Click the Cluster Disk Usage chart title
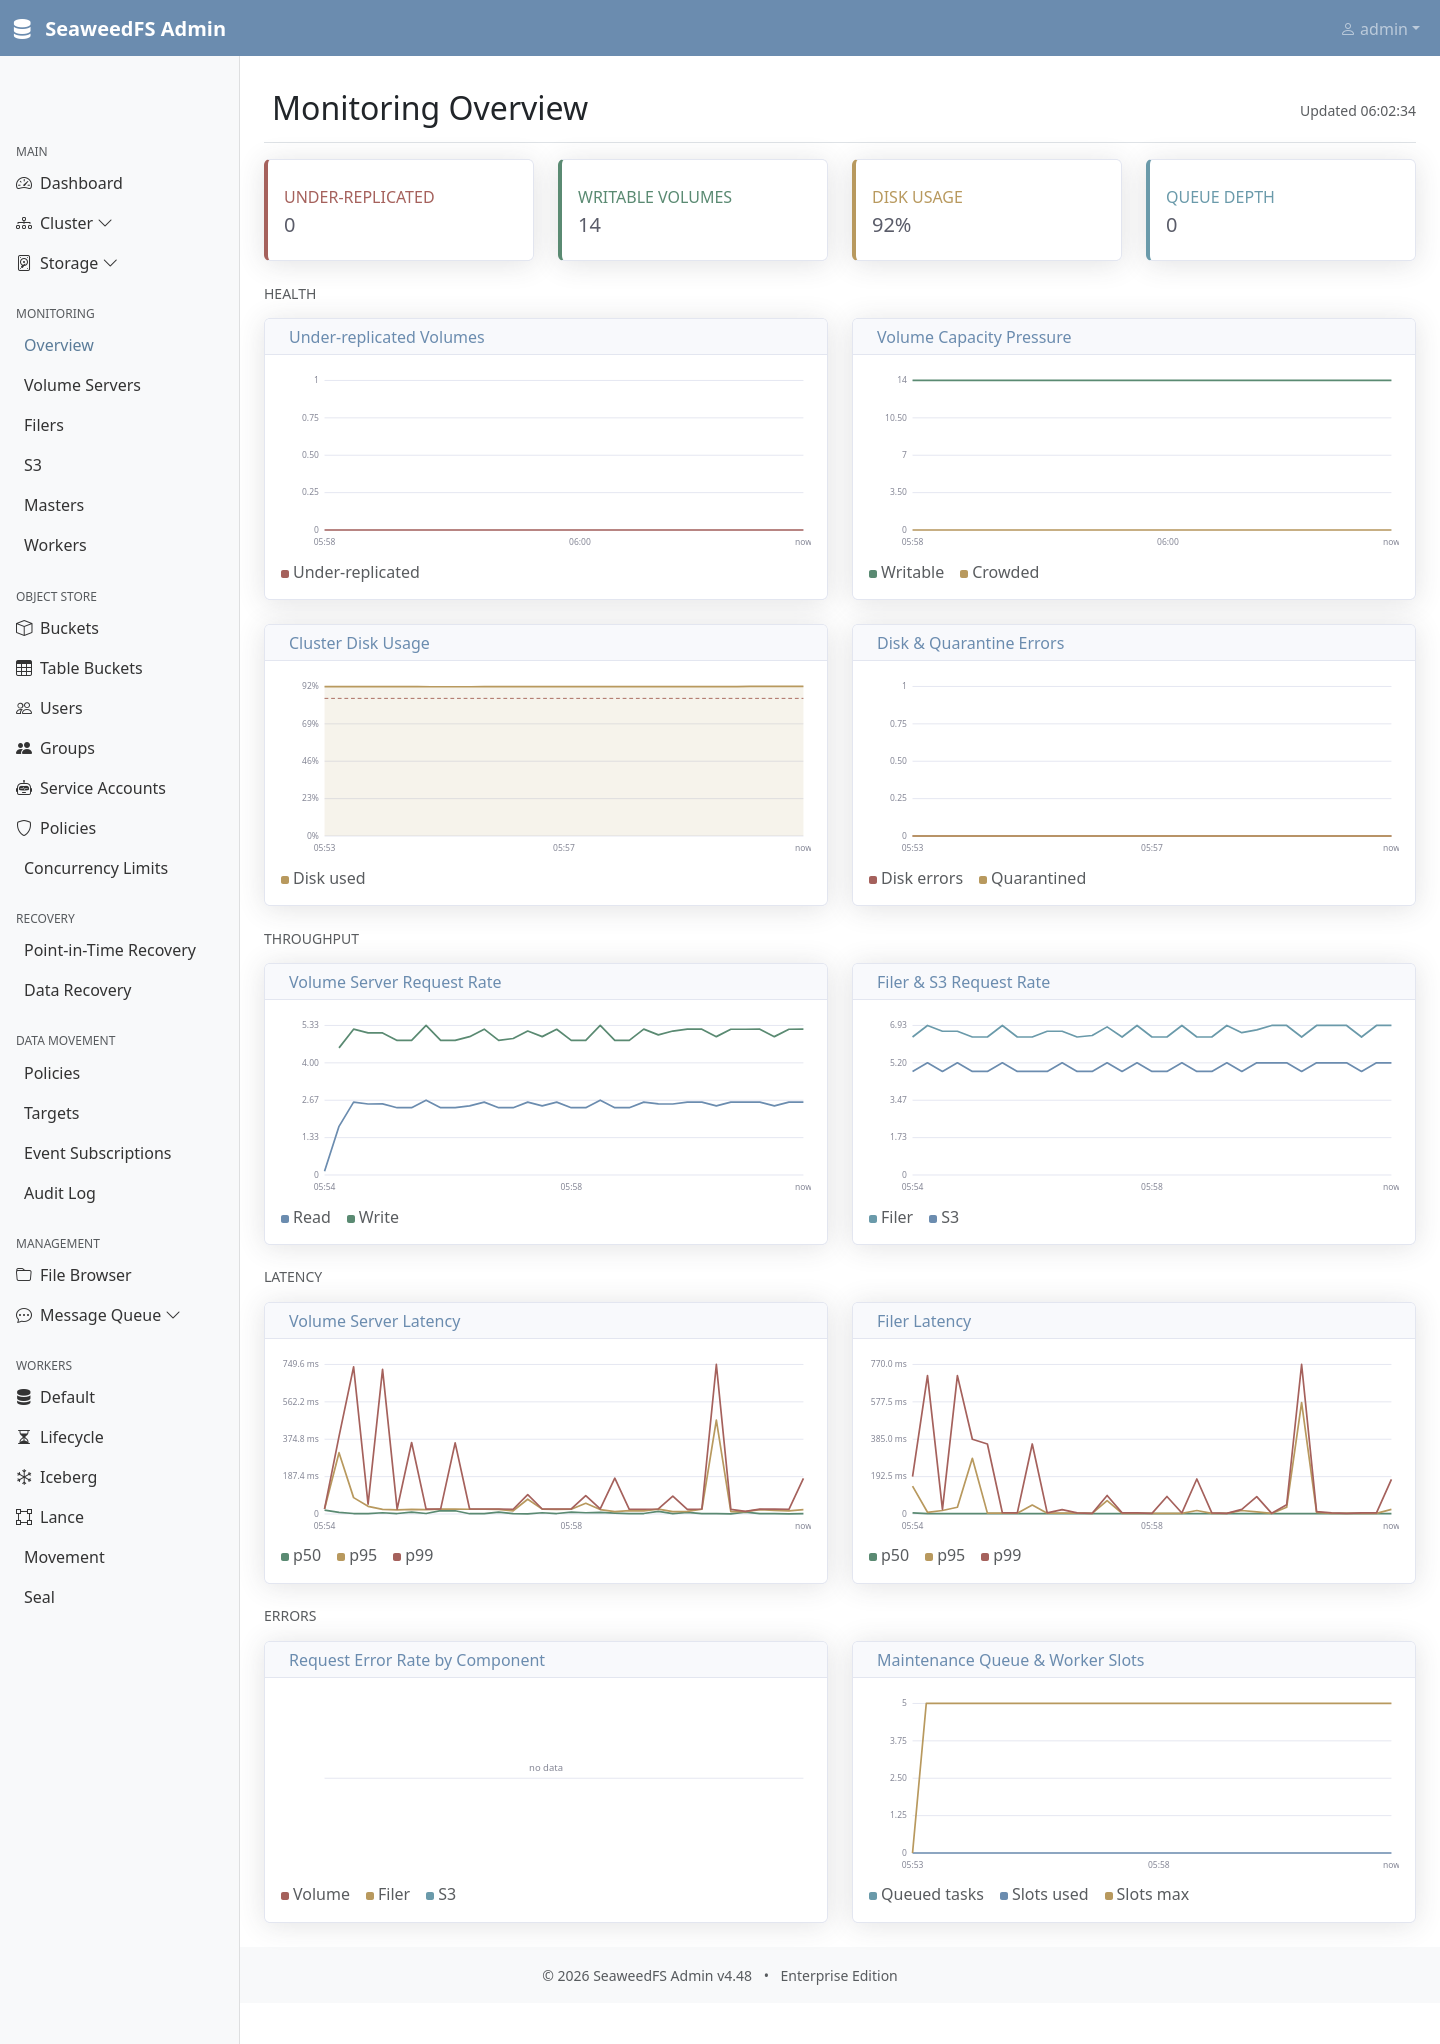 point(359,643)
